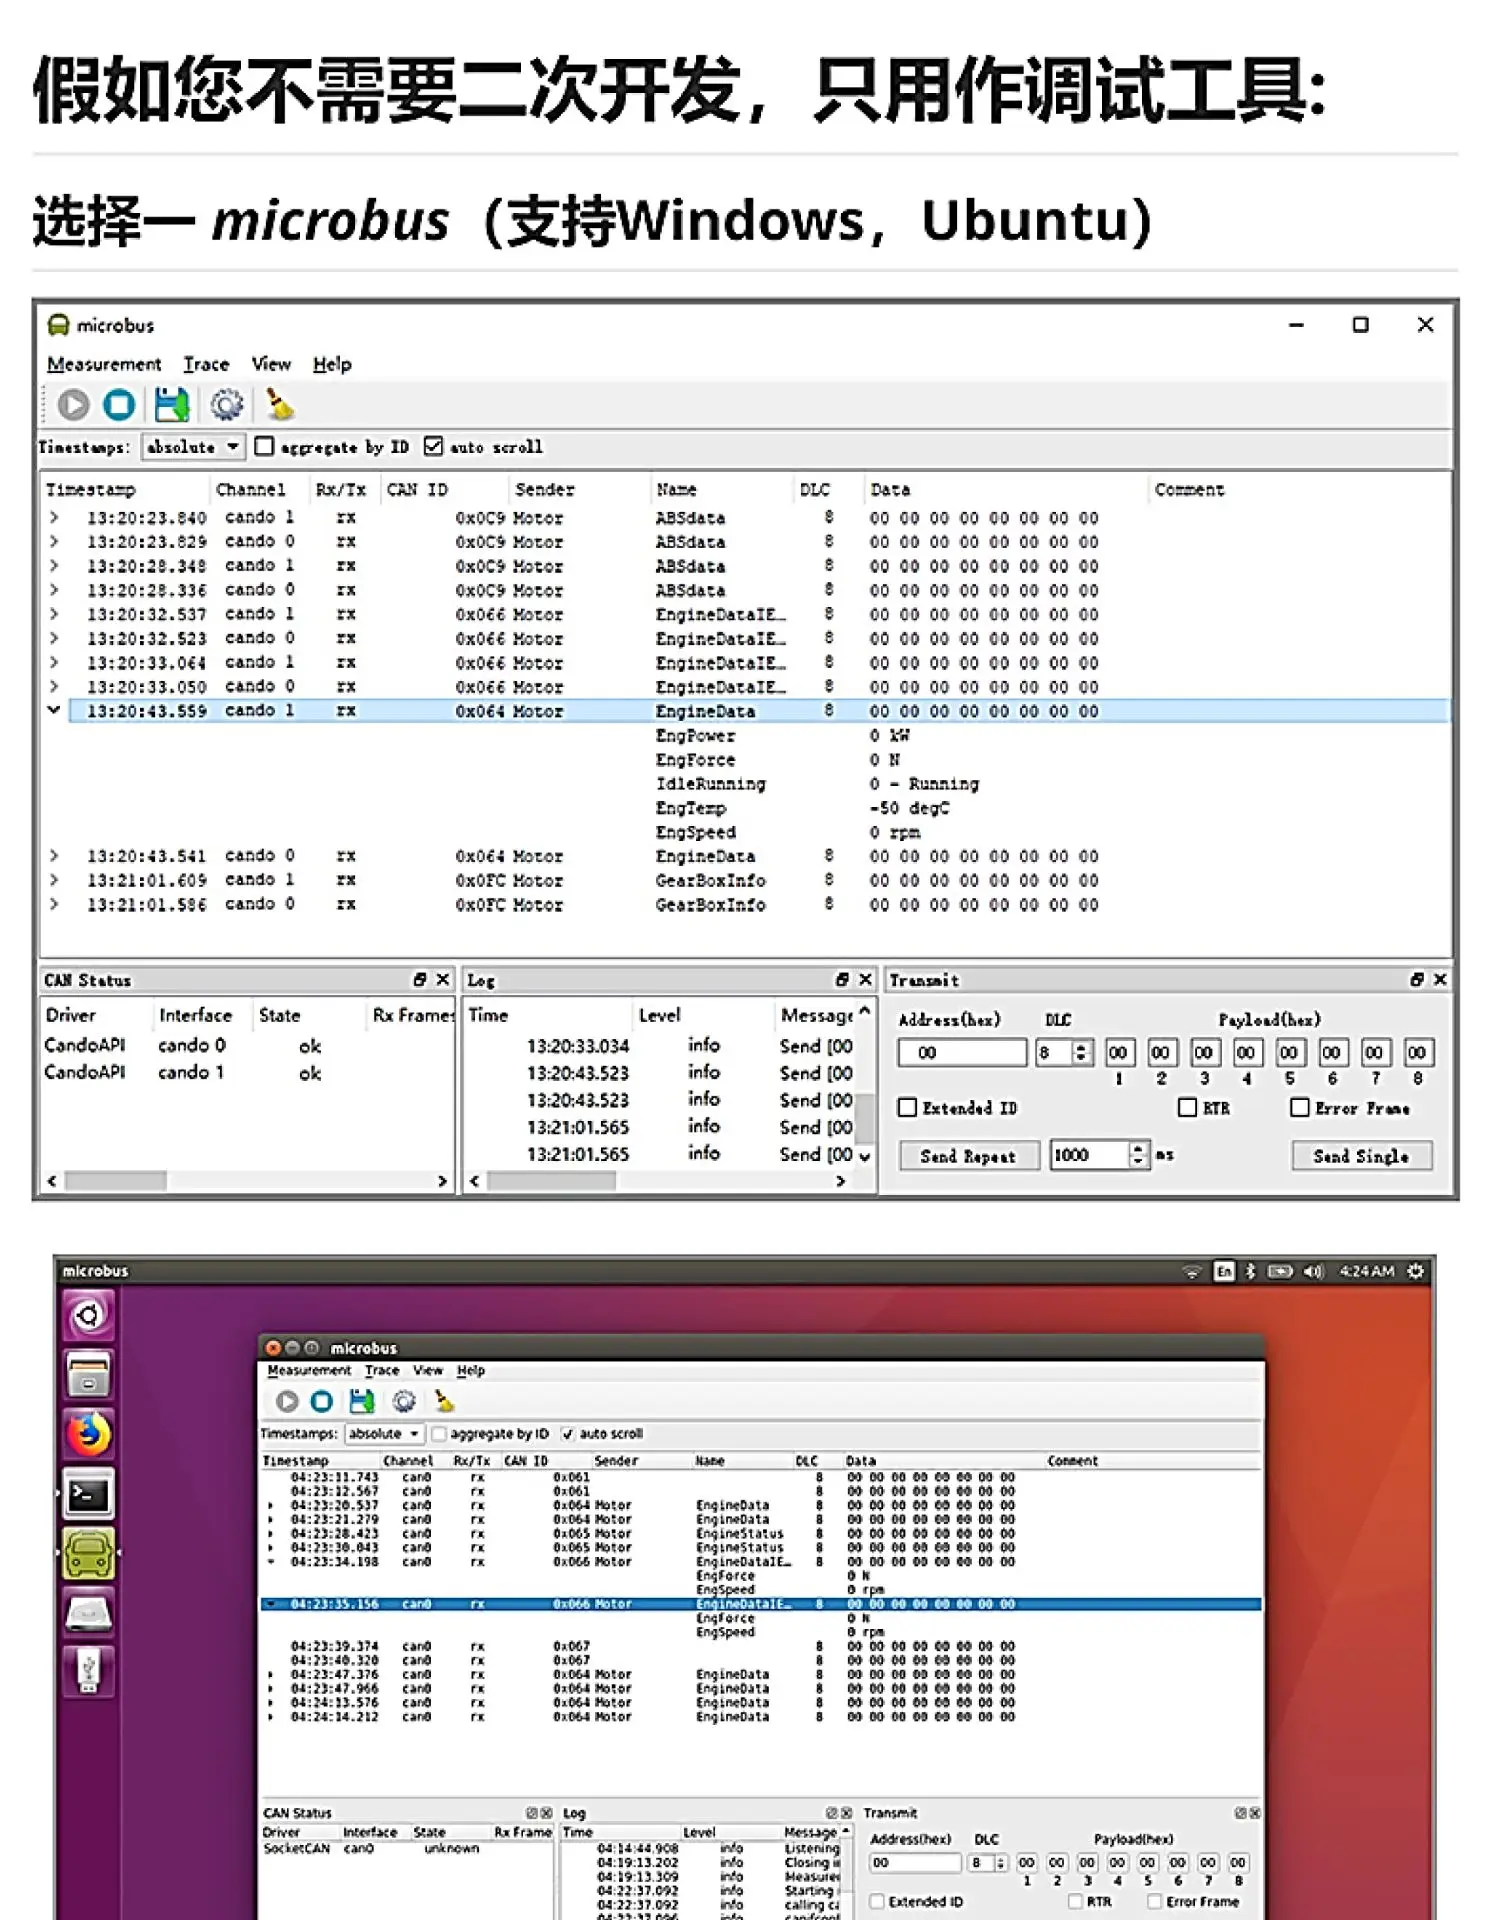Open the sound volume indicator in Ubuntu top bar
1500x1920 pixels.
[x=1314, y=1271]
